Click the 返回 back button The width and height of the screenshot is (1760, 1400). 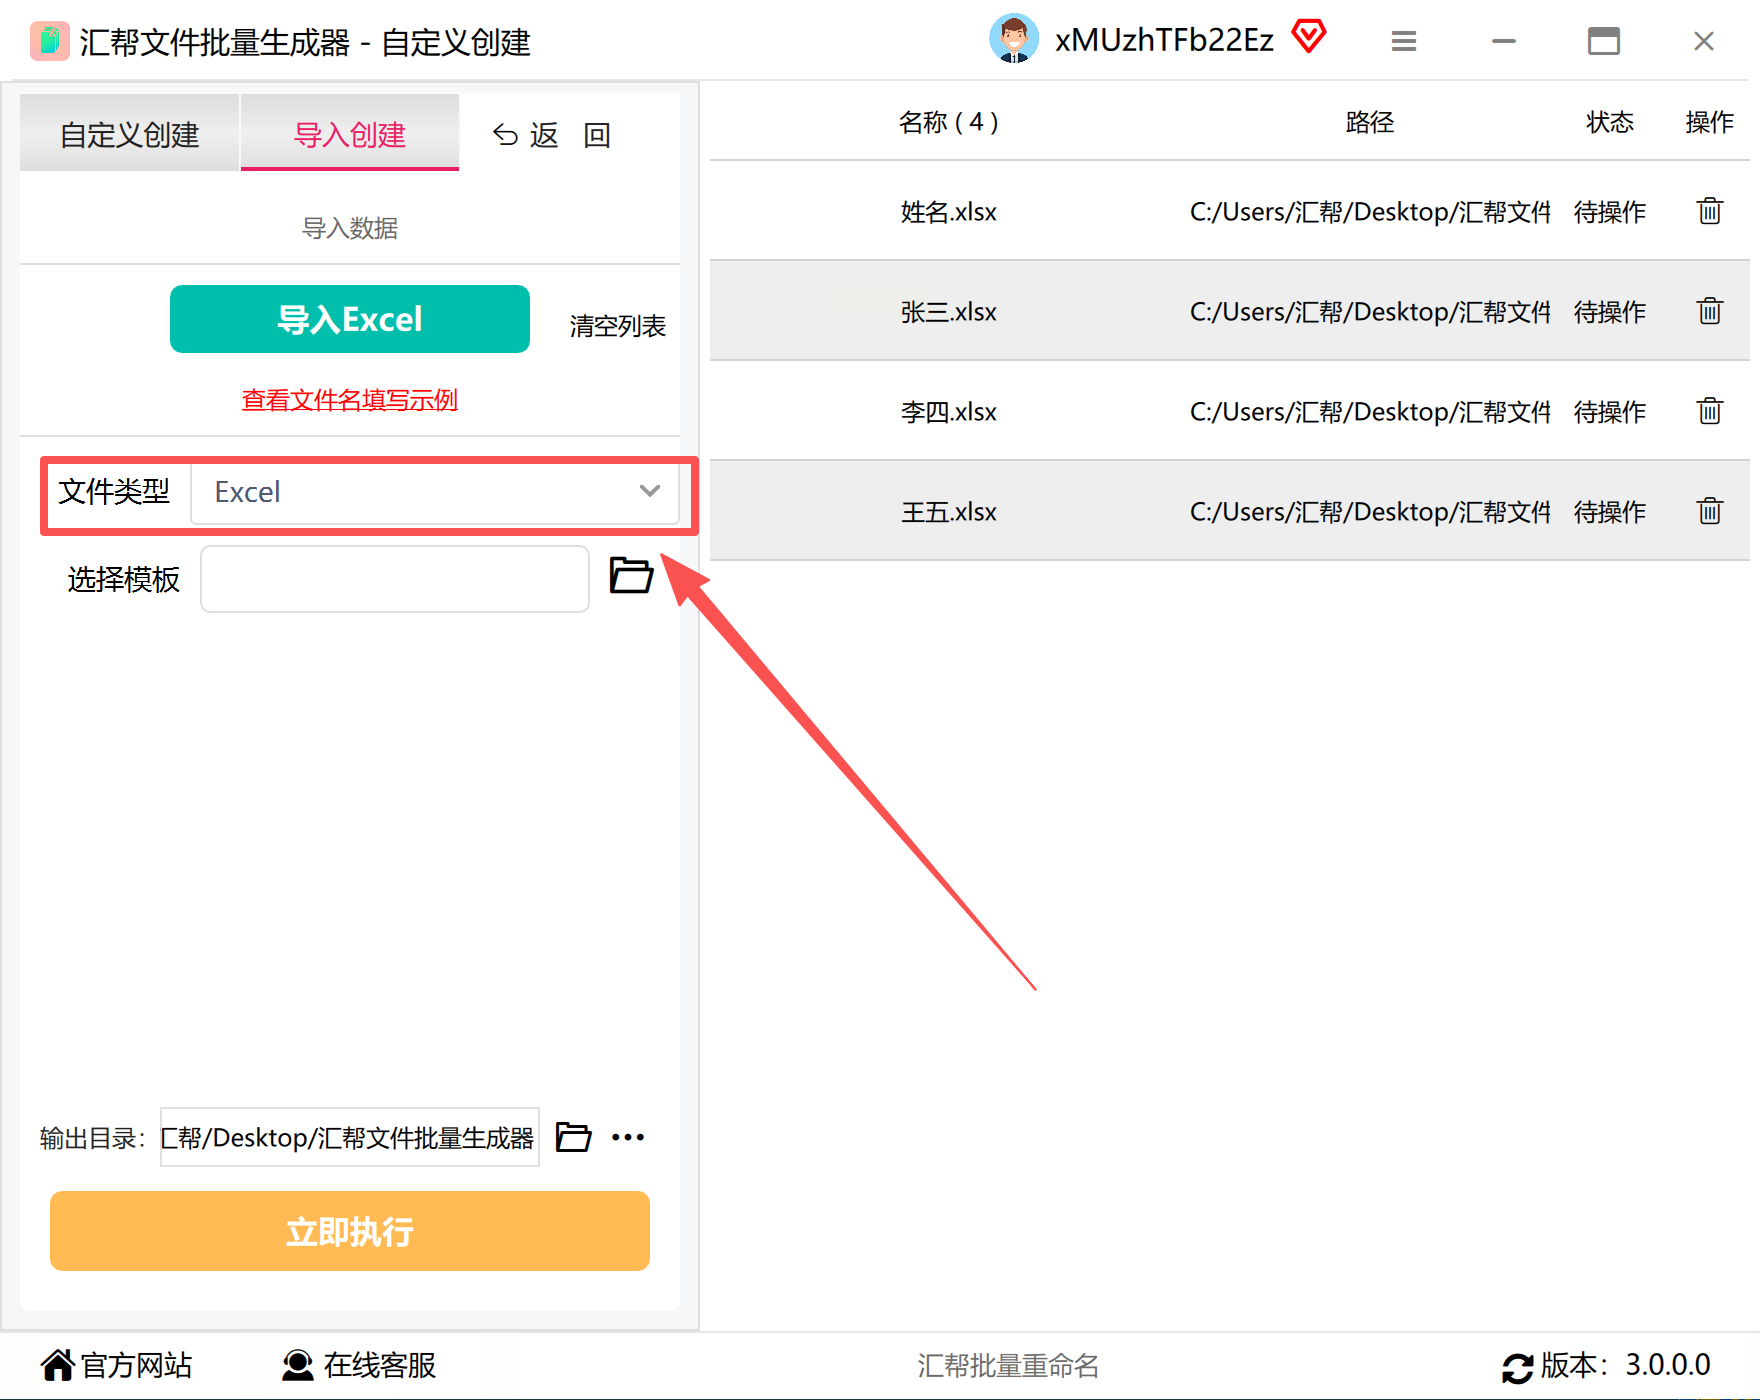click(551, 135)
